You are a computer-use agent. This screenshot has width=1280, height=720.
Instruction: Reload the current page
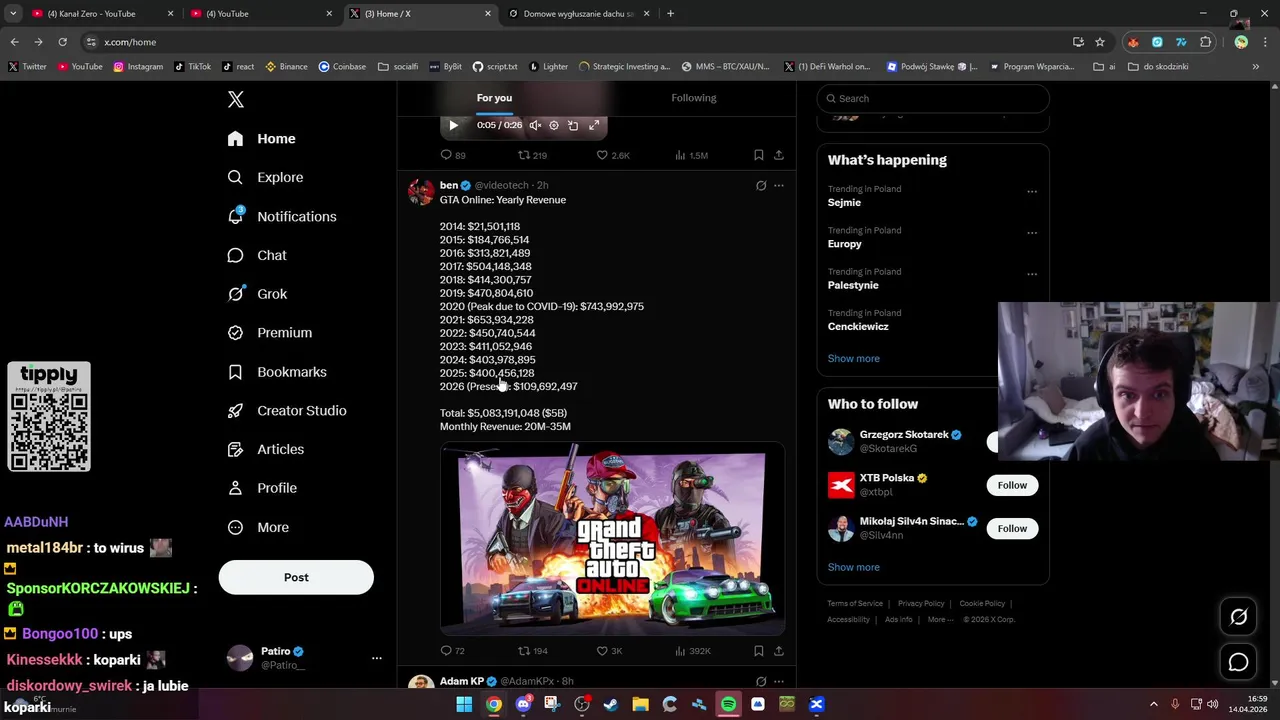pyautogui.click(x=62, y=42)
